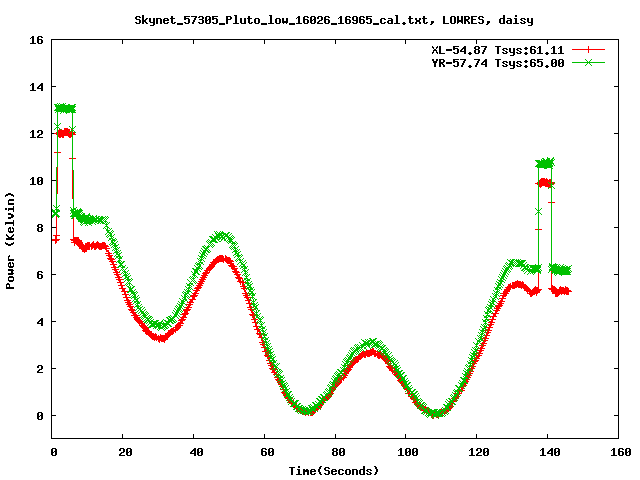Click the x-axis tick label 100
This screenshot has width=640, height=480.
(x=408, y=452)
